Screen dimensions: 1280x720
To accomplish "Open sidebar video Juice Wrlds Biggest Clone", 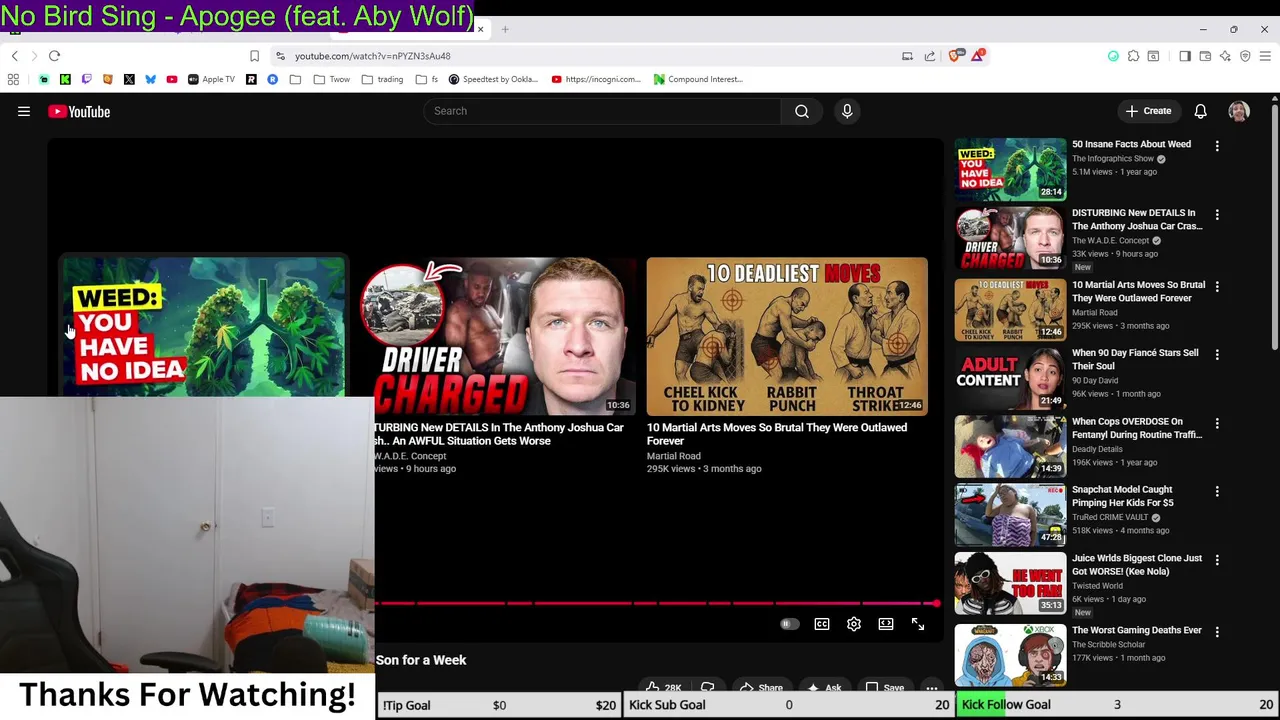I will pos(1137,565).
